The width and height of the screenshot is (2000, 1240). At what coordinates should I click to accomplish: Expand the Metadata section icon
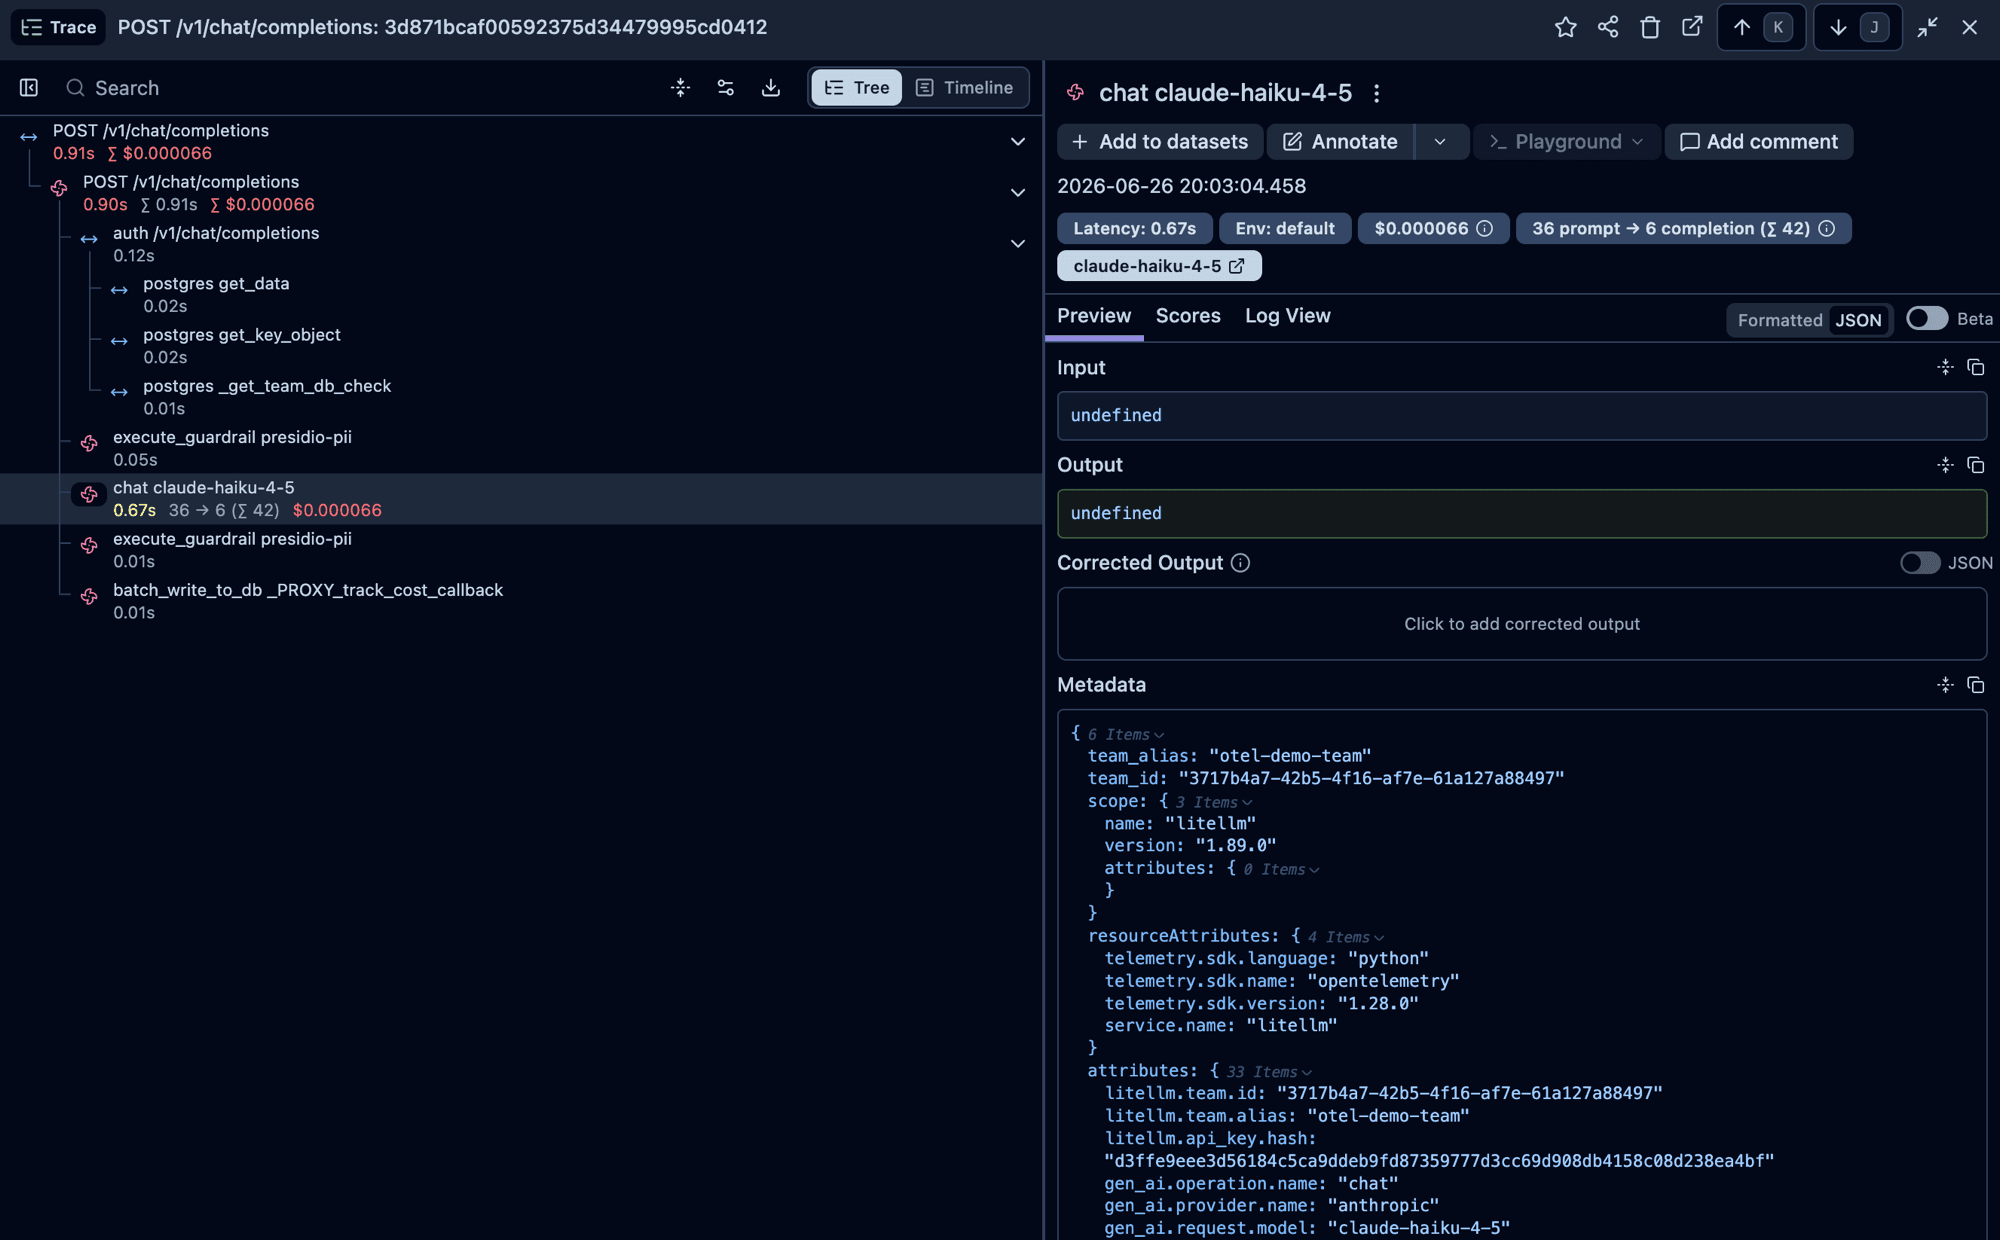click(x=1945, y=685)
